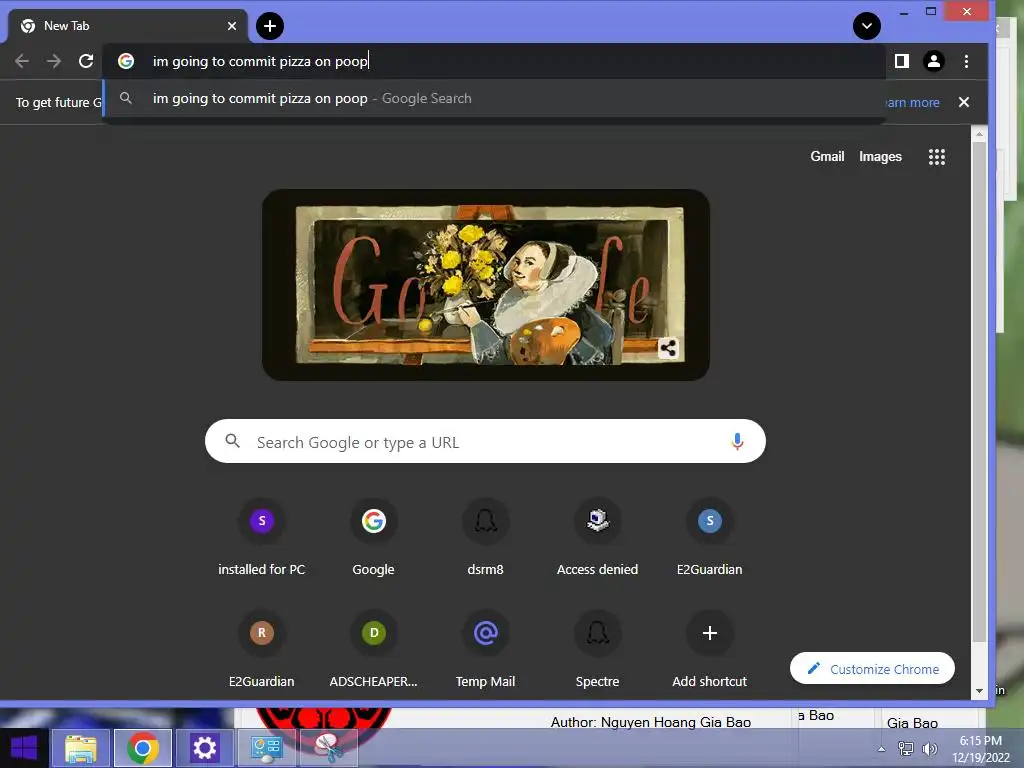Open the Spectre shortcut
Viewport: 1024px width, 768px height.
(598, 651)
